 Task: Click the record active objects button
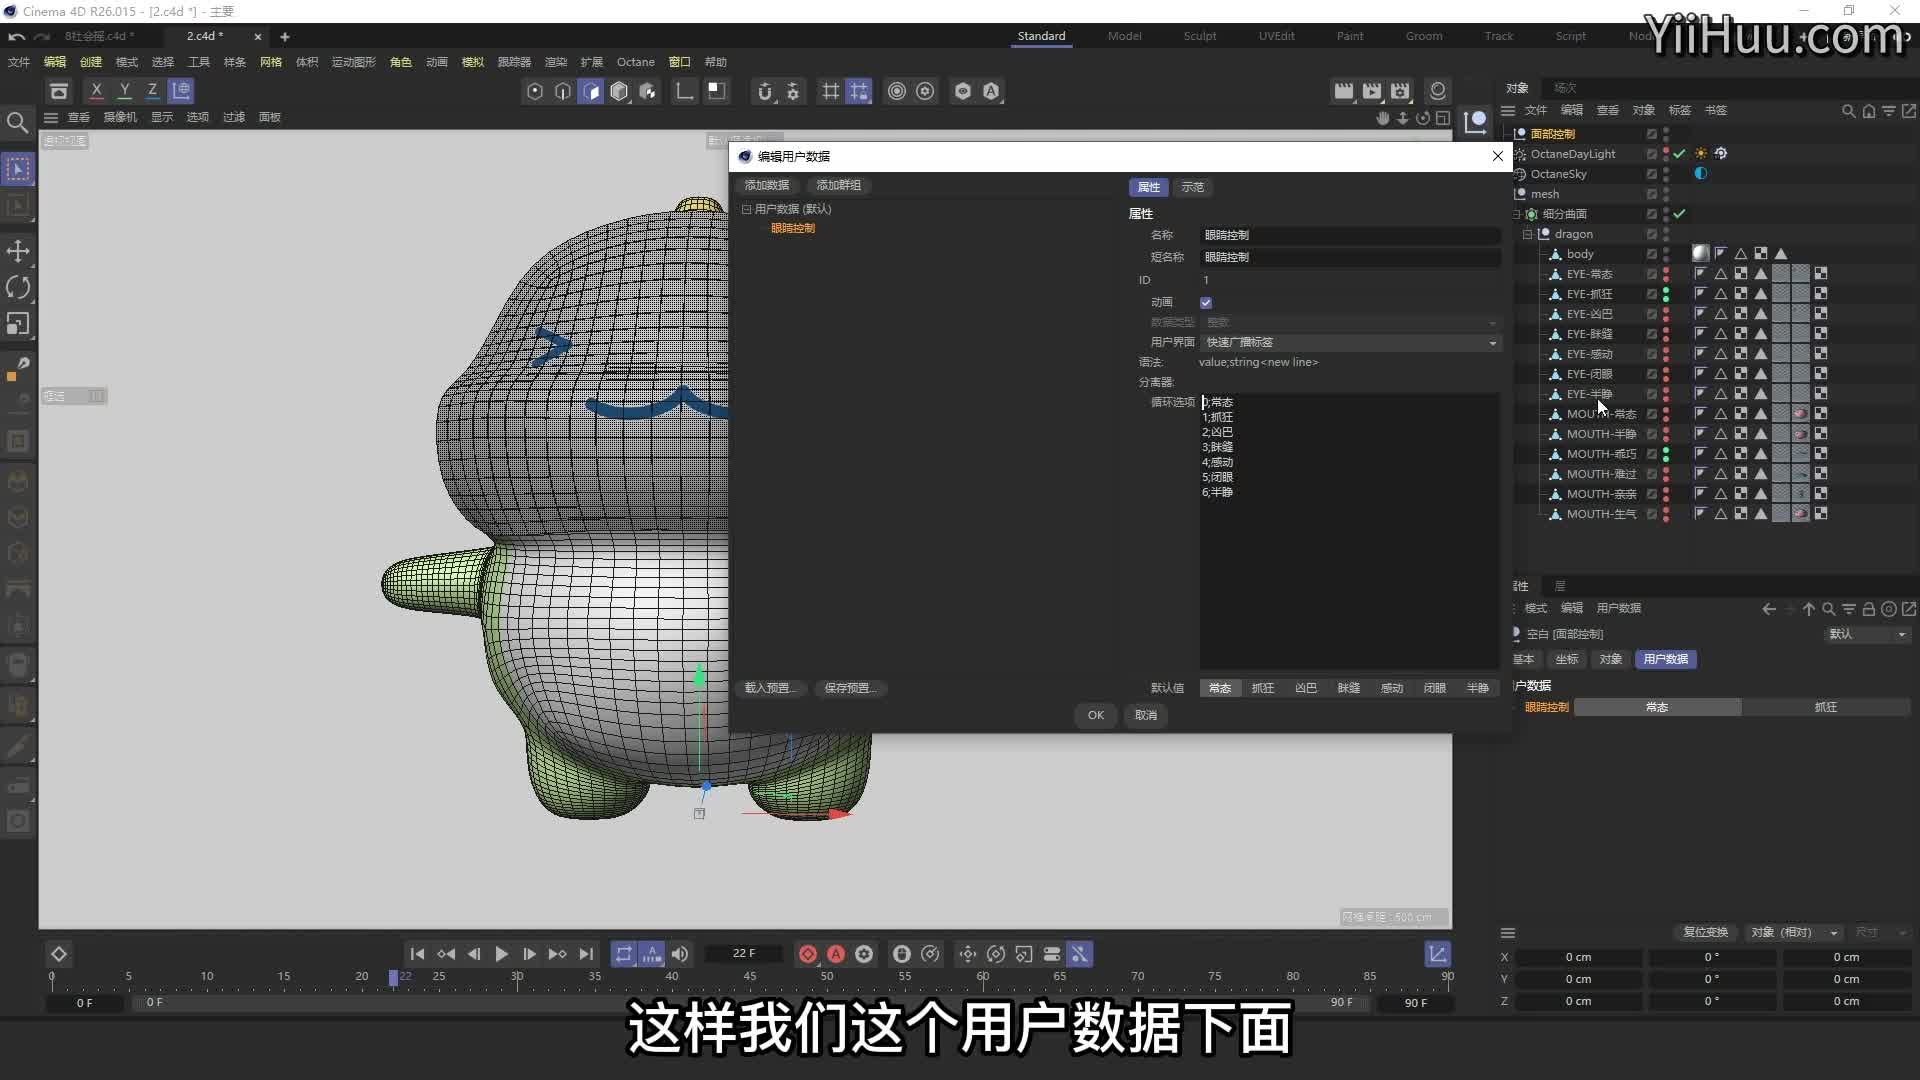pos(808,954)
